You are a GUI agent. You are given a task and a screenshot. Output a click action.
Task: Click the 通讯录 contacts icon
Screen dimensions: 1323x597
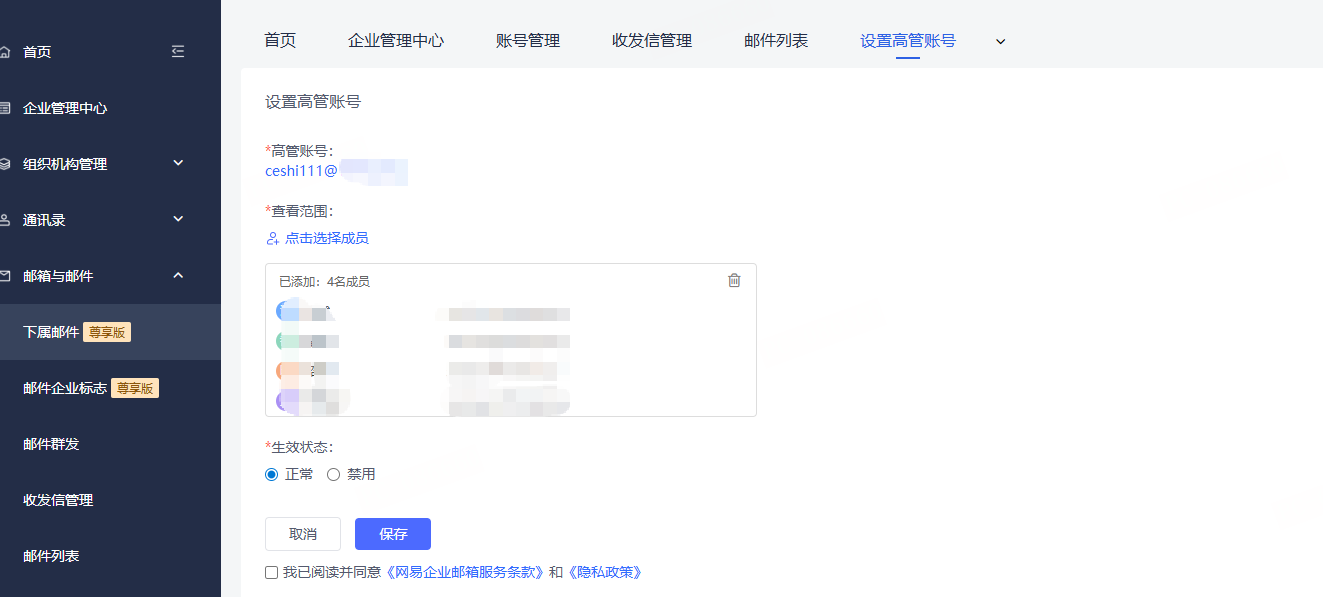click(6, 220)
